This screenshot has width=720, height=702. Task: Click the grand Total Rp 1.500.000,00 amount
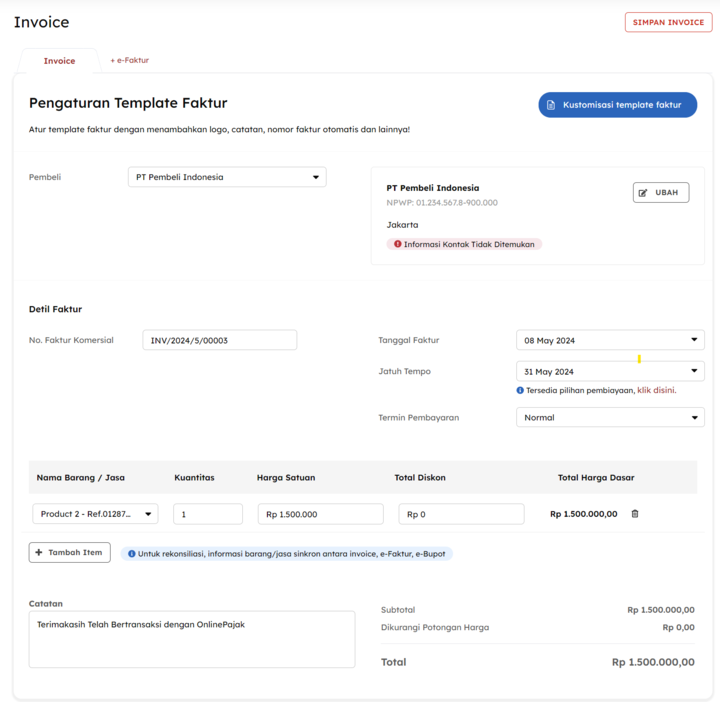pos(653,662)
